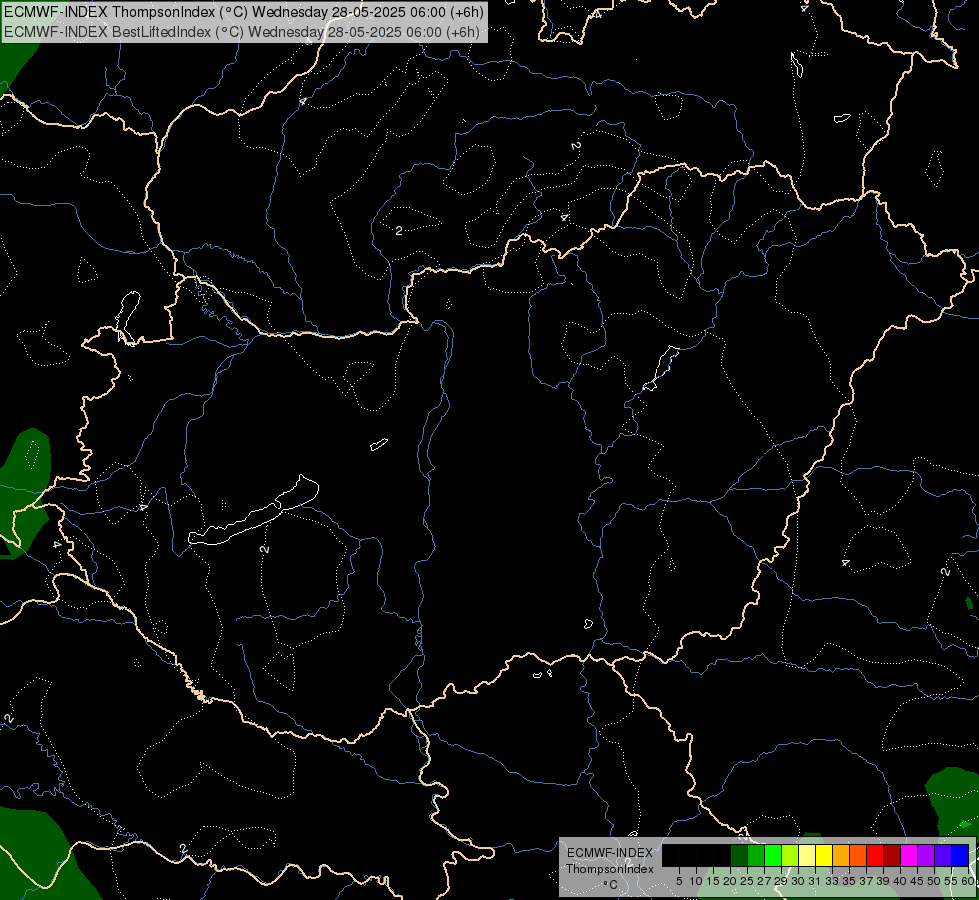The height and width of the screenshot is (900, 979).
Task: Click the dark green 20–25 legend swatch
Action: point(739,855)
